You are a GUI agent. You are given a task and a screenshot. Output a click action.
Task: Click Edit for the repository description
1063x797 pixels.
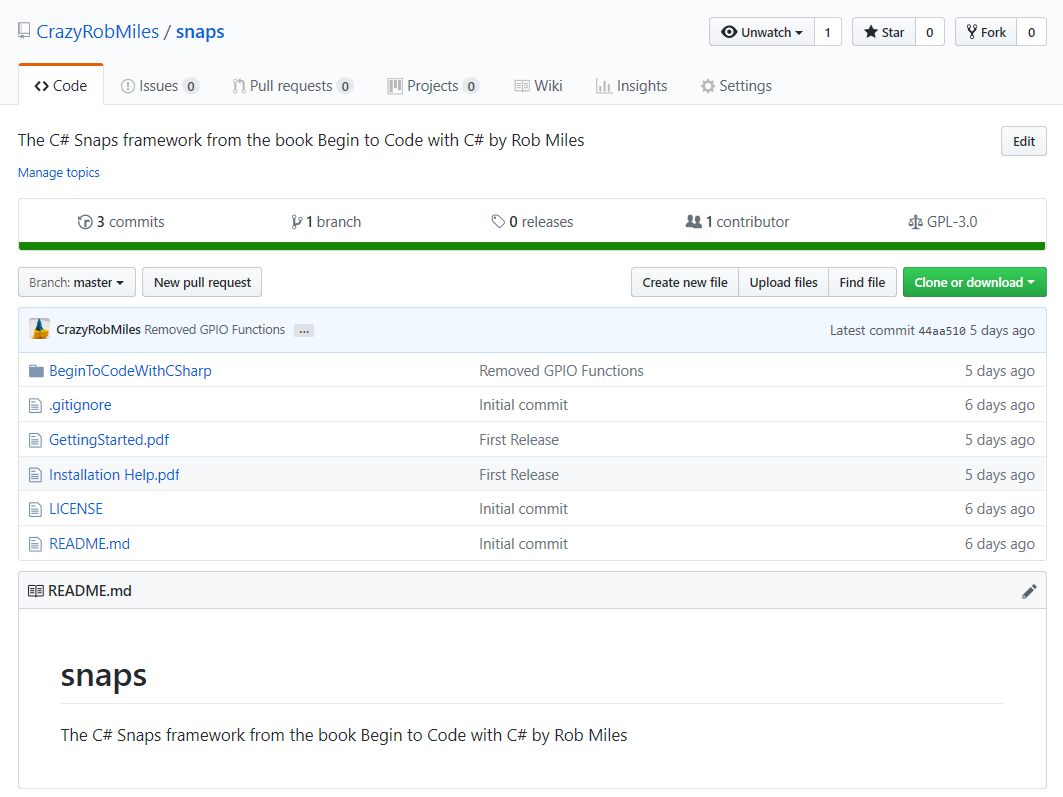click(x=1024, y=141)
